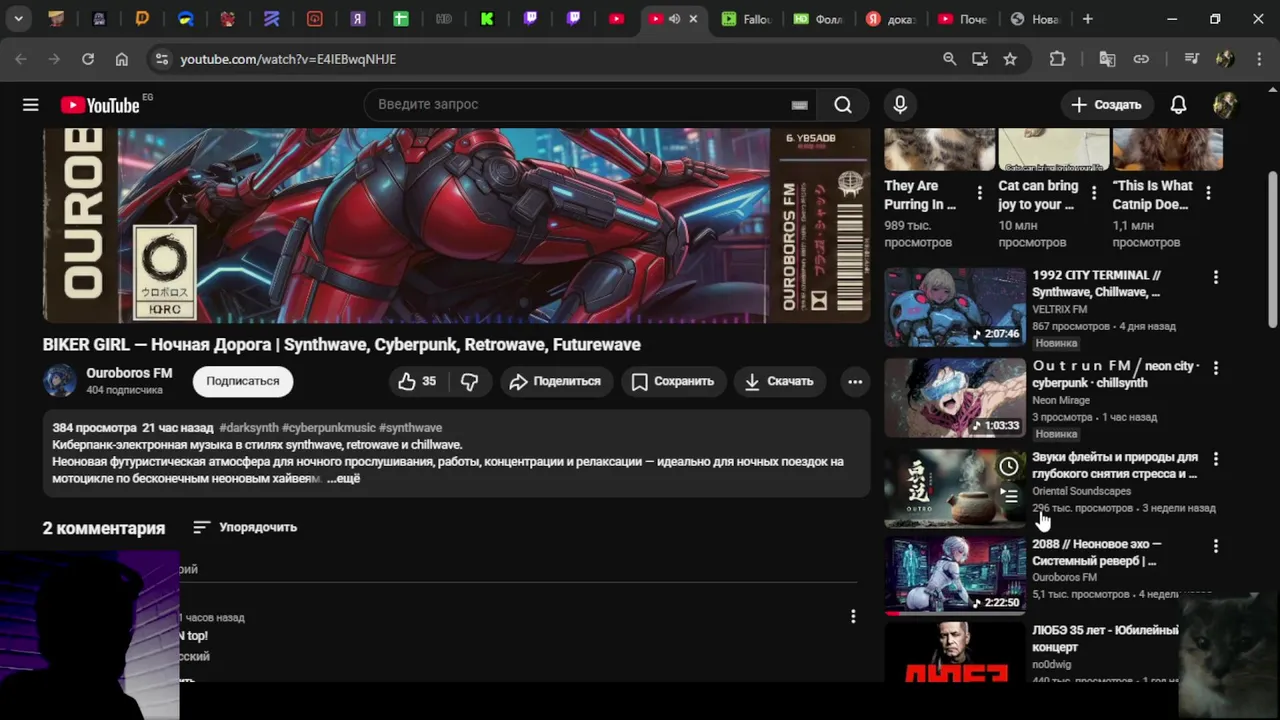Start voice search with microphone
Viewport: 1280px width, 720px height.
[x=900, y=105]
